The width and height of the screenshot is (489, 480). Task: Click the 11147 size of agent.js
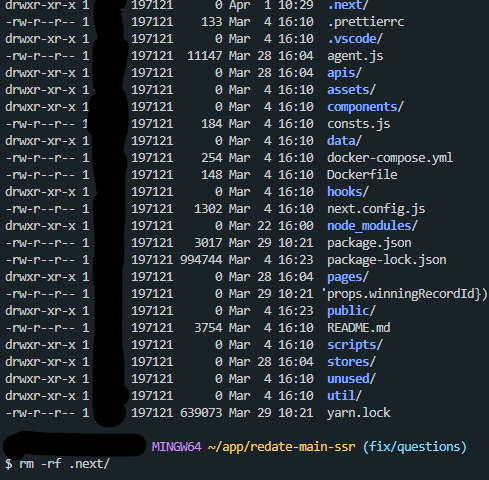205,56
